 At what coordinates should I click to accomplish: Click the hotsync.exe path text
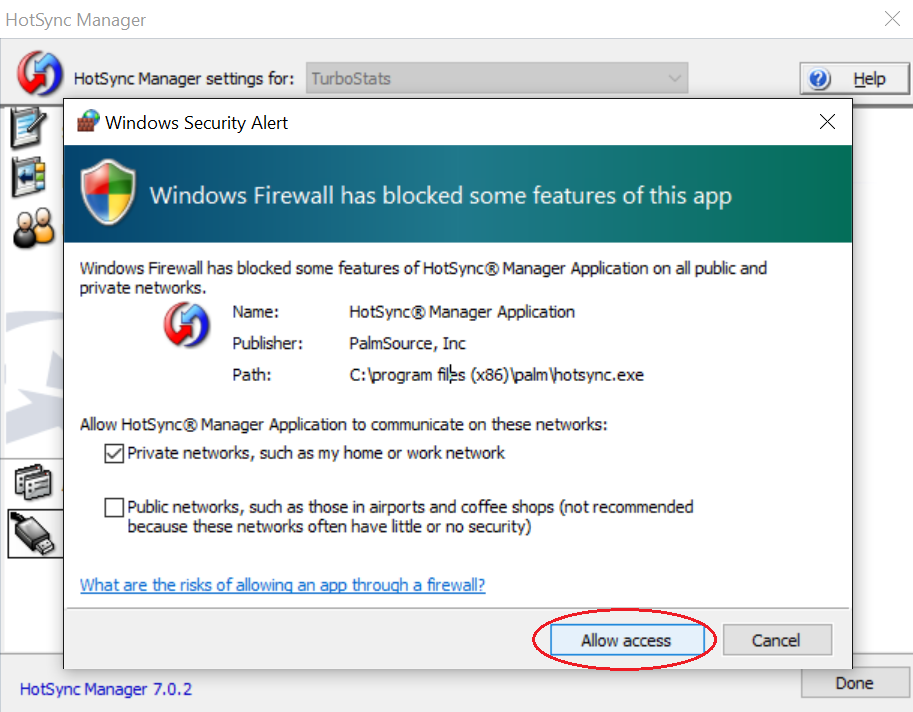tap(497, 374)
